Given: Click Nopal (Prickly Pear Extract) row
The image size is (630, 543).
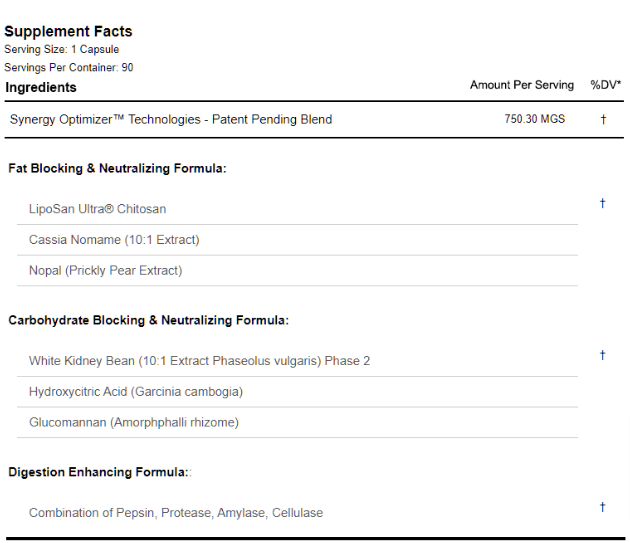Looking at the screenshot, I should [297, 270].
